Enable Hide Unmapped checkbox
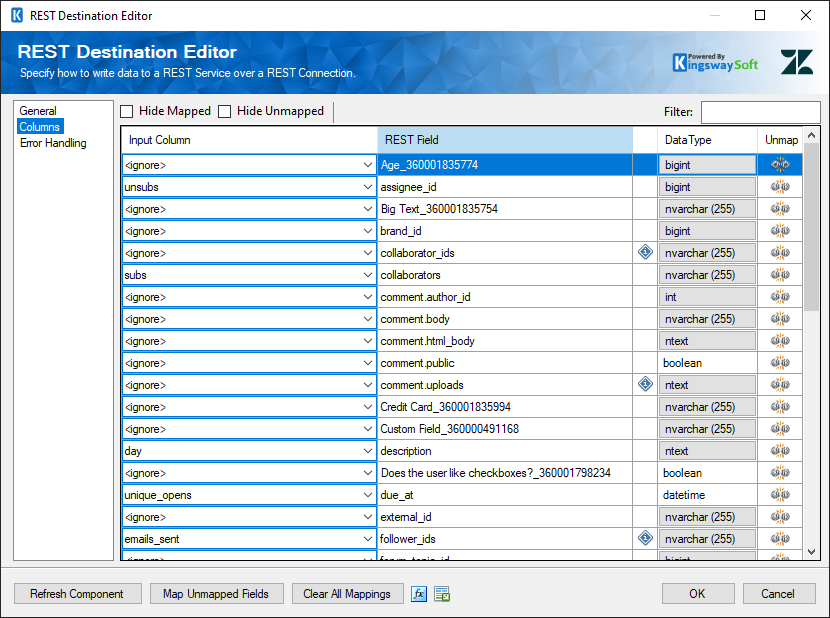Screen dimensions: 830x618 224,111
